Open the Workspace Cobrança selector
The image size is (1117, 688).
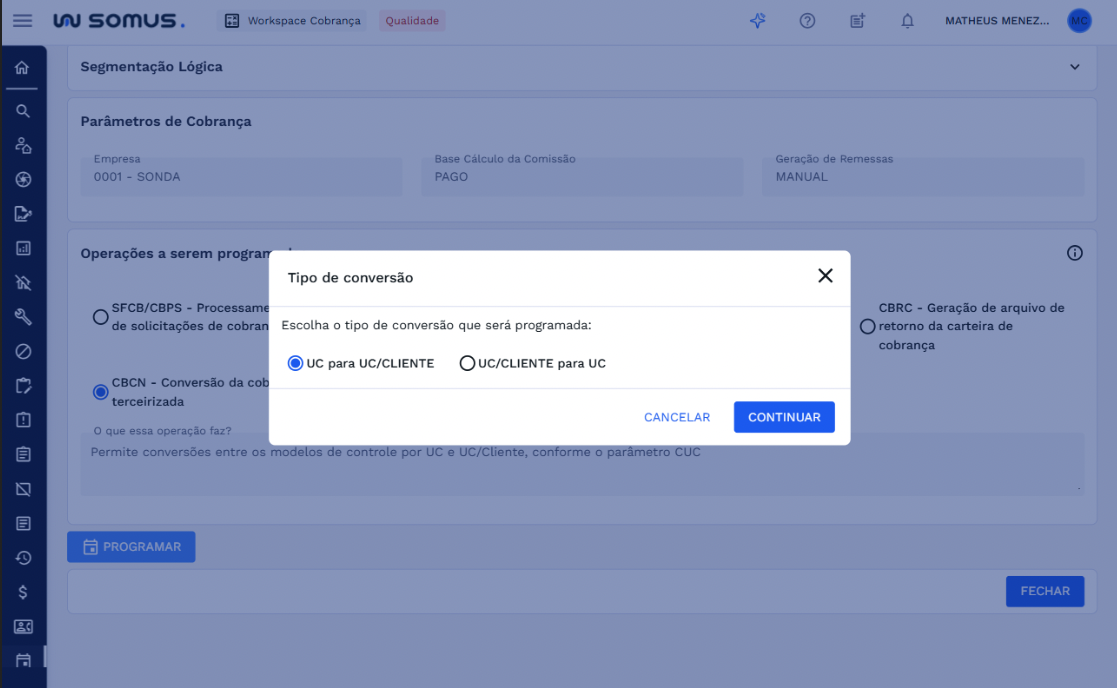coord(293,21)
